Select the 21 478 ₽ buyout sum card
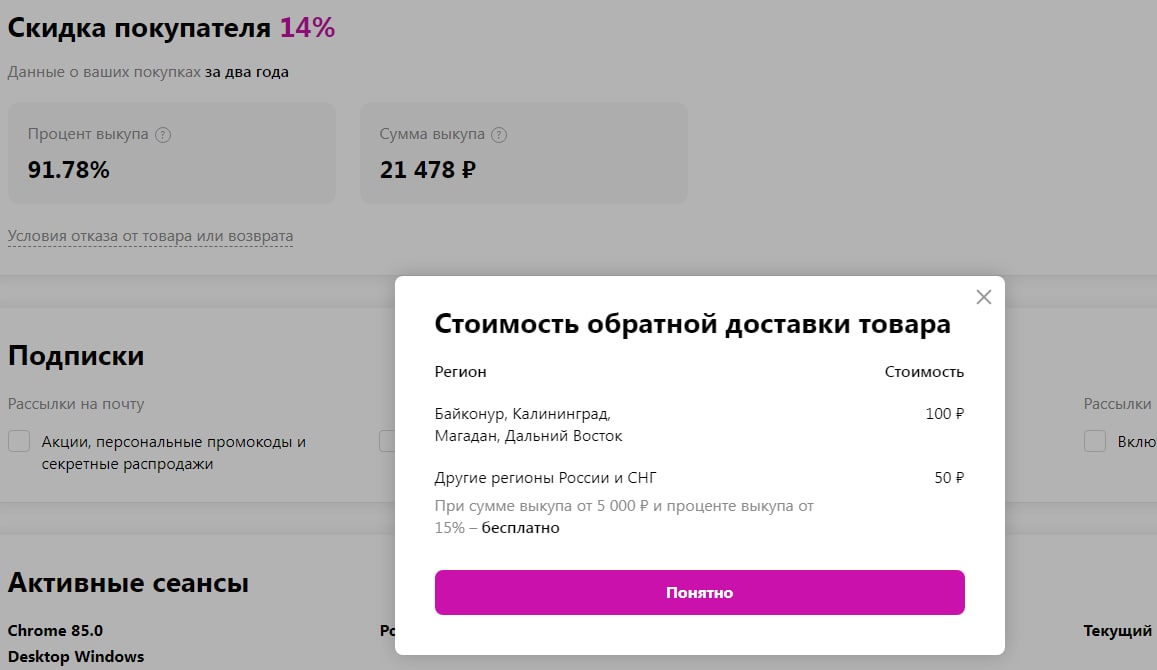Image resolution: width=1157 pixels, height=670 pixels. pyautogui.click(x=523, y=153)
